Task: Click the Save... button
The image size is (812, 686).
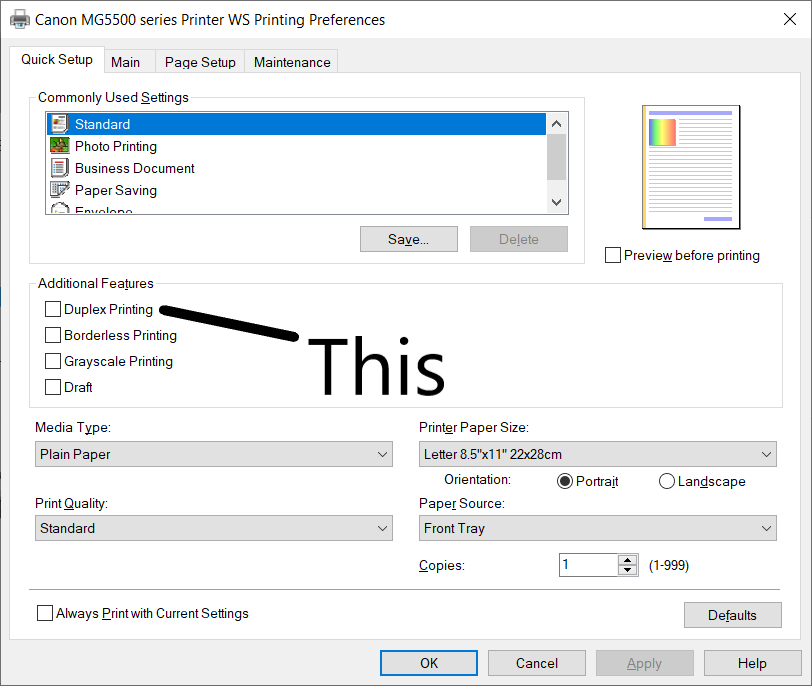Action: (409, 239)
